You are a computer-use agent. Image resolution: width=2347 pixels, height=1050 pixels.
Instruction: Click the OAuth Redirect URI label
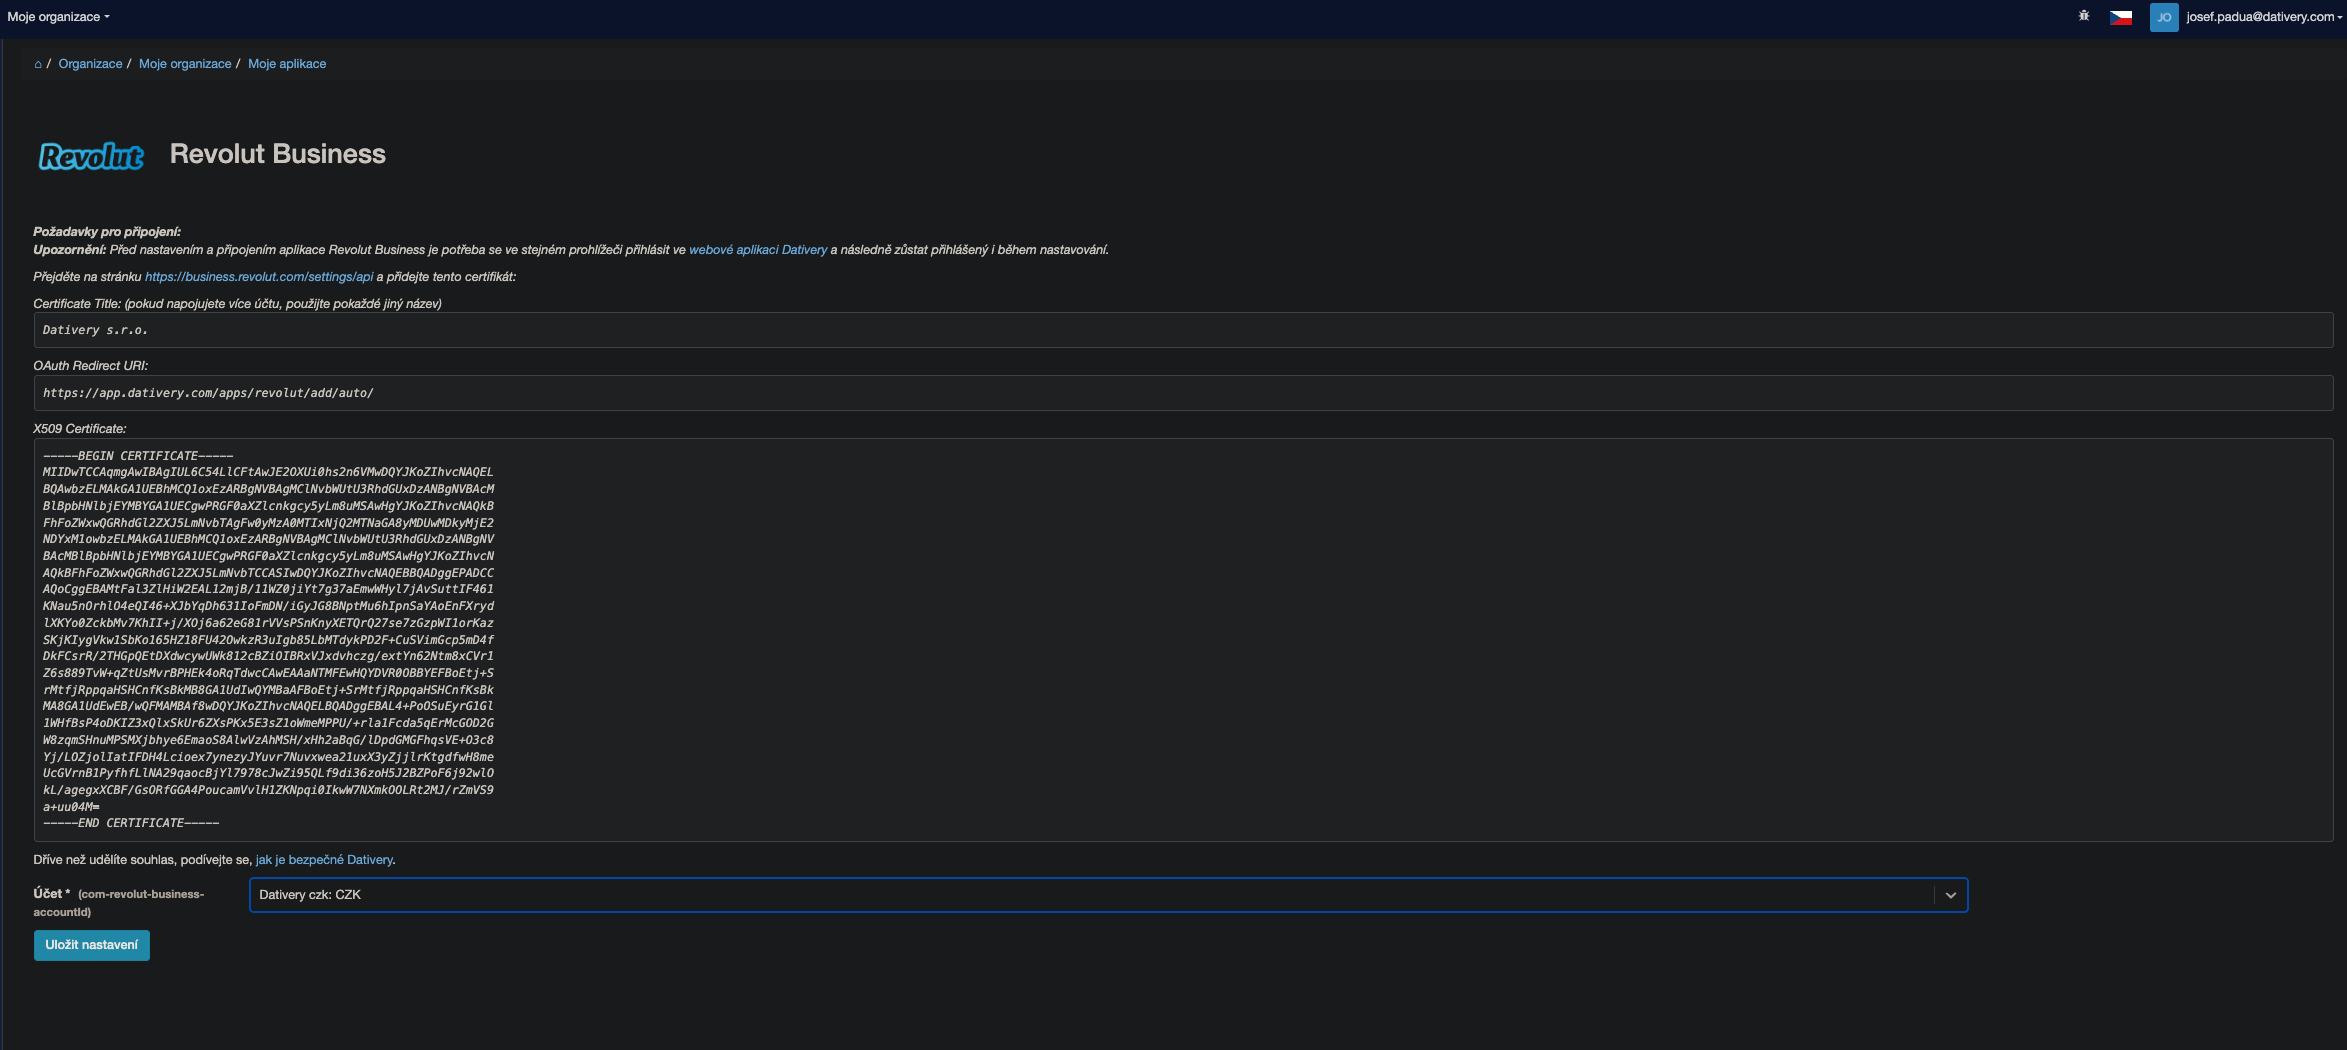coord(91,366)
